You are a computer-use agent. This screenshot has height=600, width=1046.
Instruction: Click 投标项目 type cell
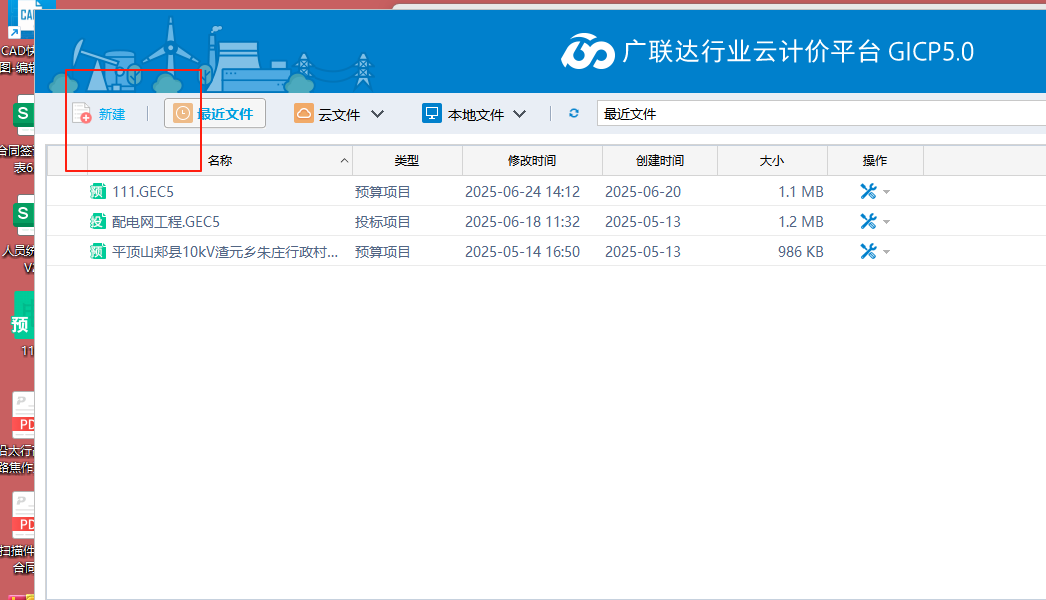383,222
